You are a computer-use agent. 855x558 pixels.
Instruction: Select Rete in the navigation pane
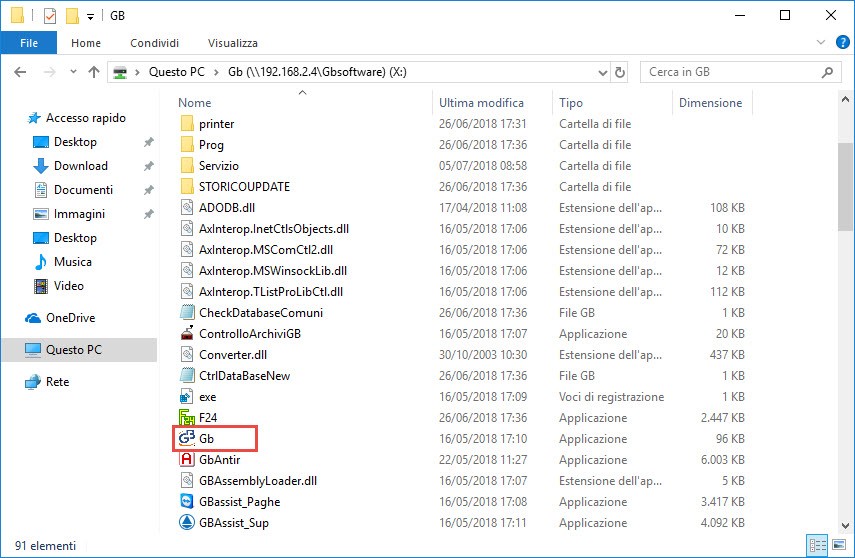[57, 382]
